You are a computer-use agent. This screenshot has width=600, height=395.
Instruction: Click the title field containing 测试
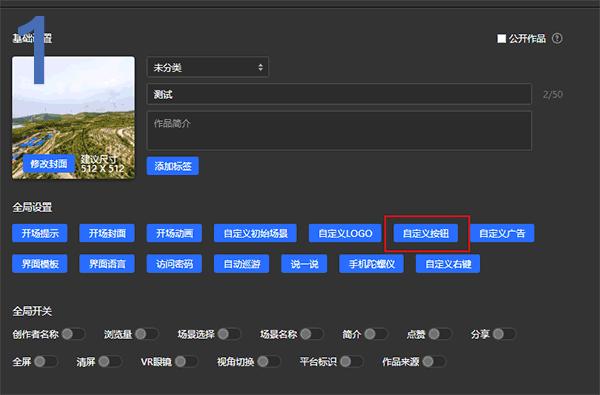click(339, 94)
